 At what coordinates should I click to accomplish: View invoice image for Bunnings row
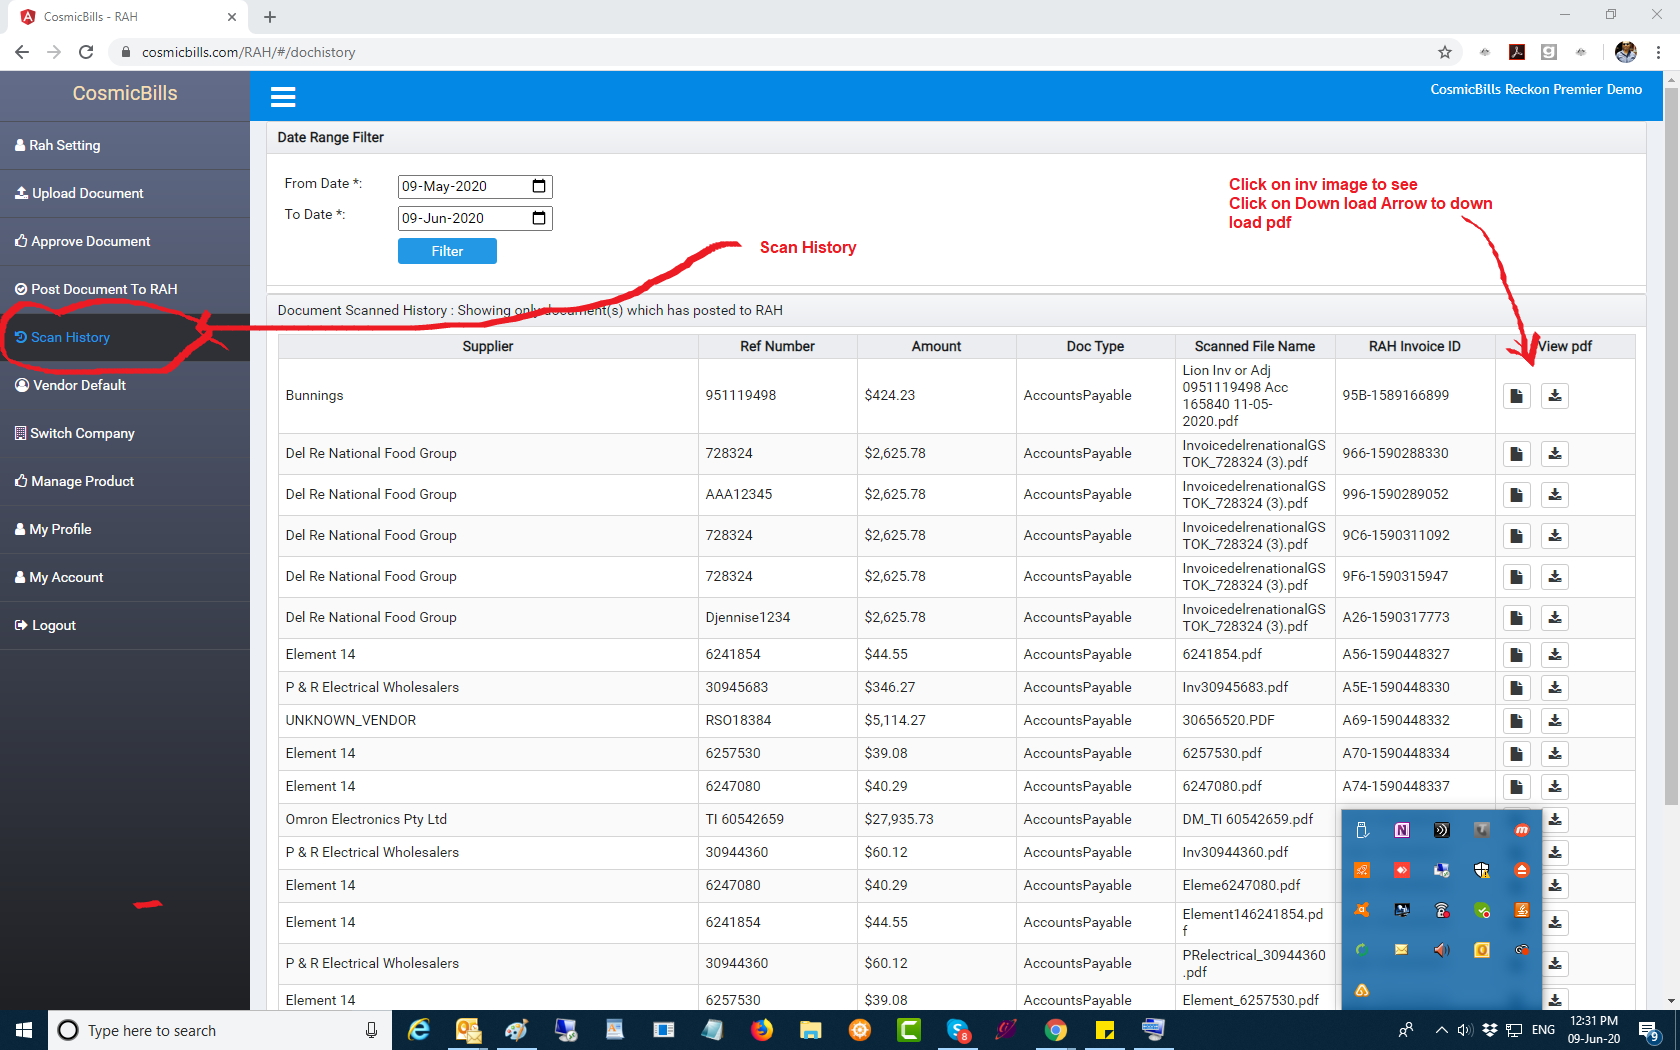pyautogui.click(x=1516, y=396)
